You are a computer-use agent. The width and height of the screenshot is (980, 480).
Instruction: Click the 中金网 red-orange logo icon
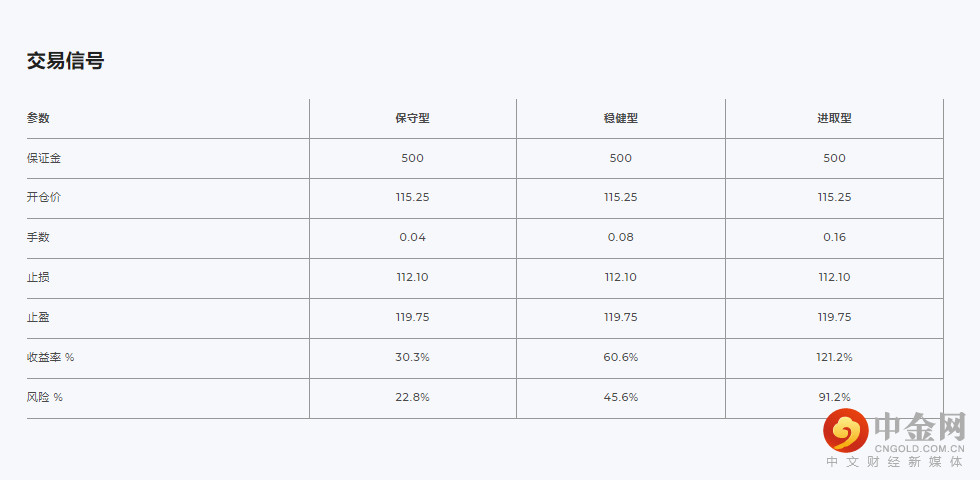pyautogui.click(x=845, y=432)
